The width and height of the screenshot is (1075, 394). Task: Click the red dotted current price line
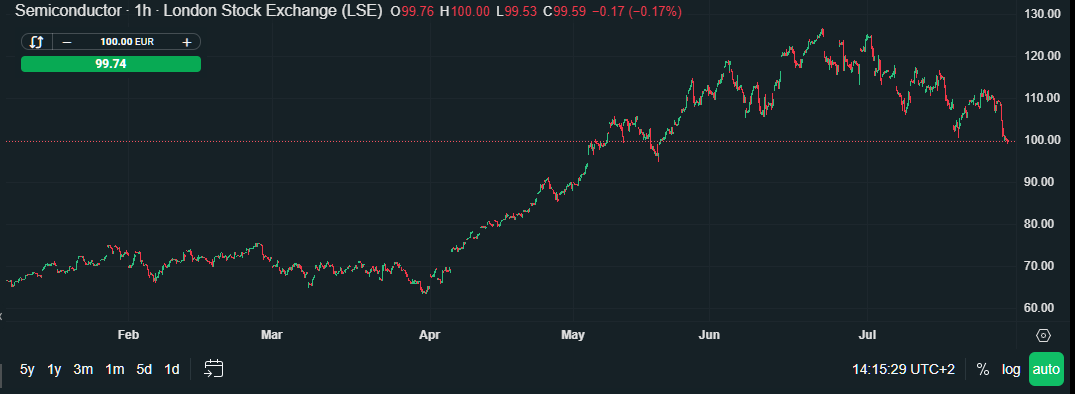tap(511, 142)
